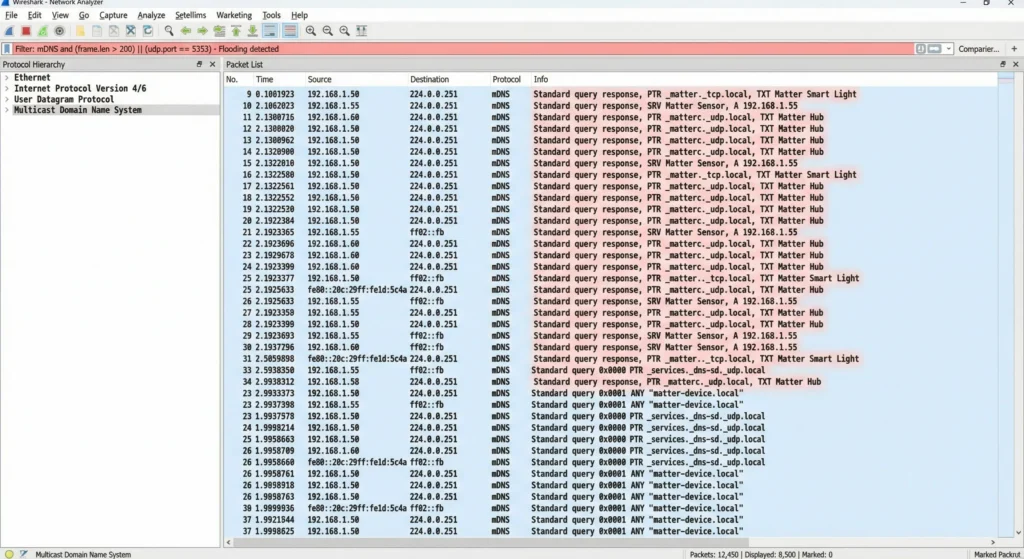Image resolution: width=1024 pixels, height=559 pixels.
Task: Expand Internet Protocol Version 4/6 node
Action: point(7,89)
